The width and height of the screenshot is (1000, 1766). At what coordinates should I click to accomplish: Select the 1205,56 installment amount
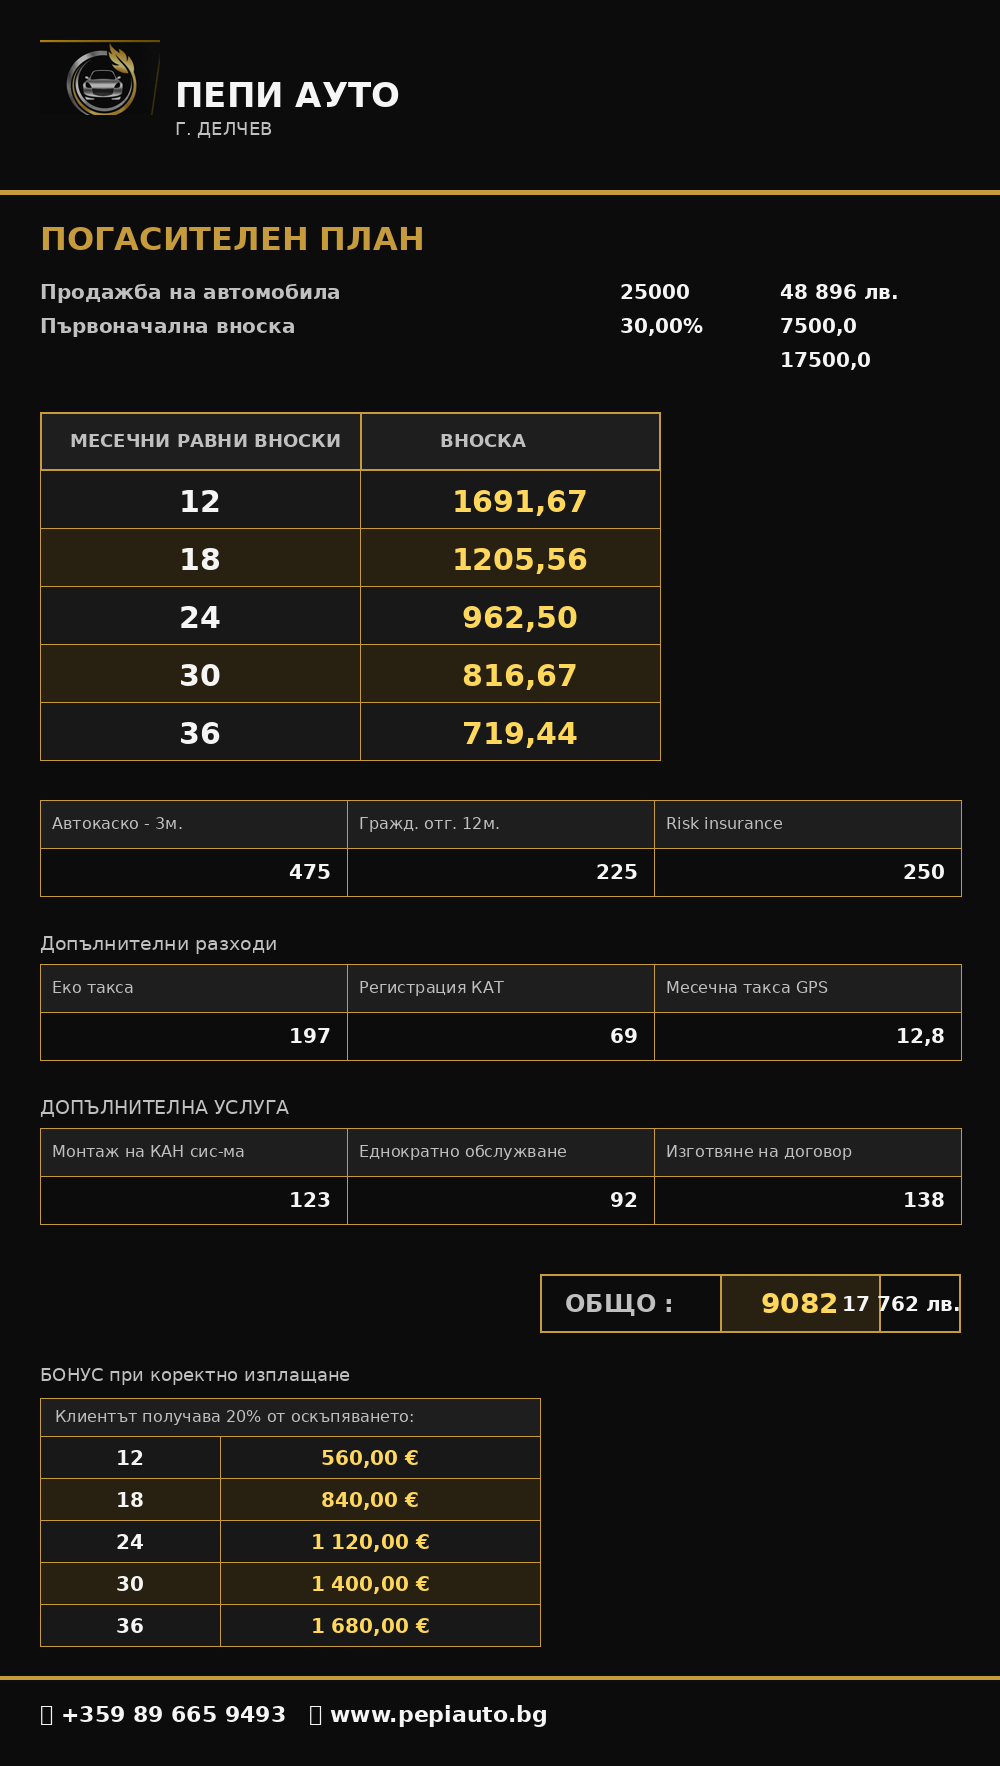[x=520, y=559]
